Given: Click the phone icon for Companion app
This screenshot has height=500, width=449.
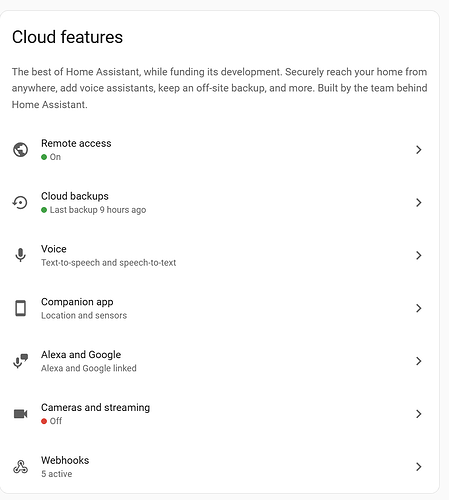Looking at the screenshot, I should point(20,308).
